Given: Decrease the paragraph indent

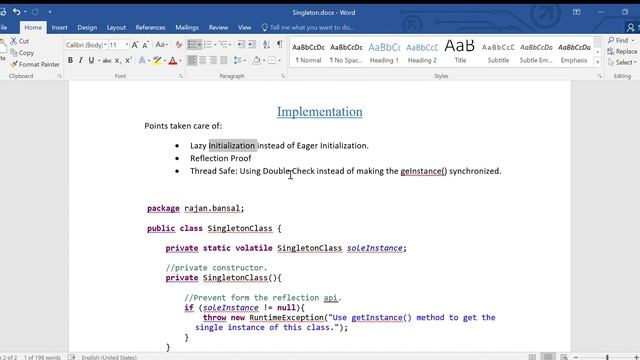Looking at the screenshot, I should [x=241, y=44].
